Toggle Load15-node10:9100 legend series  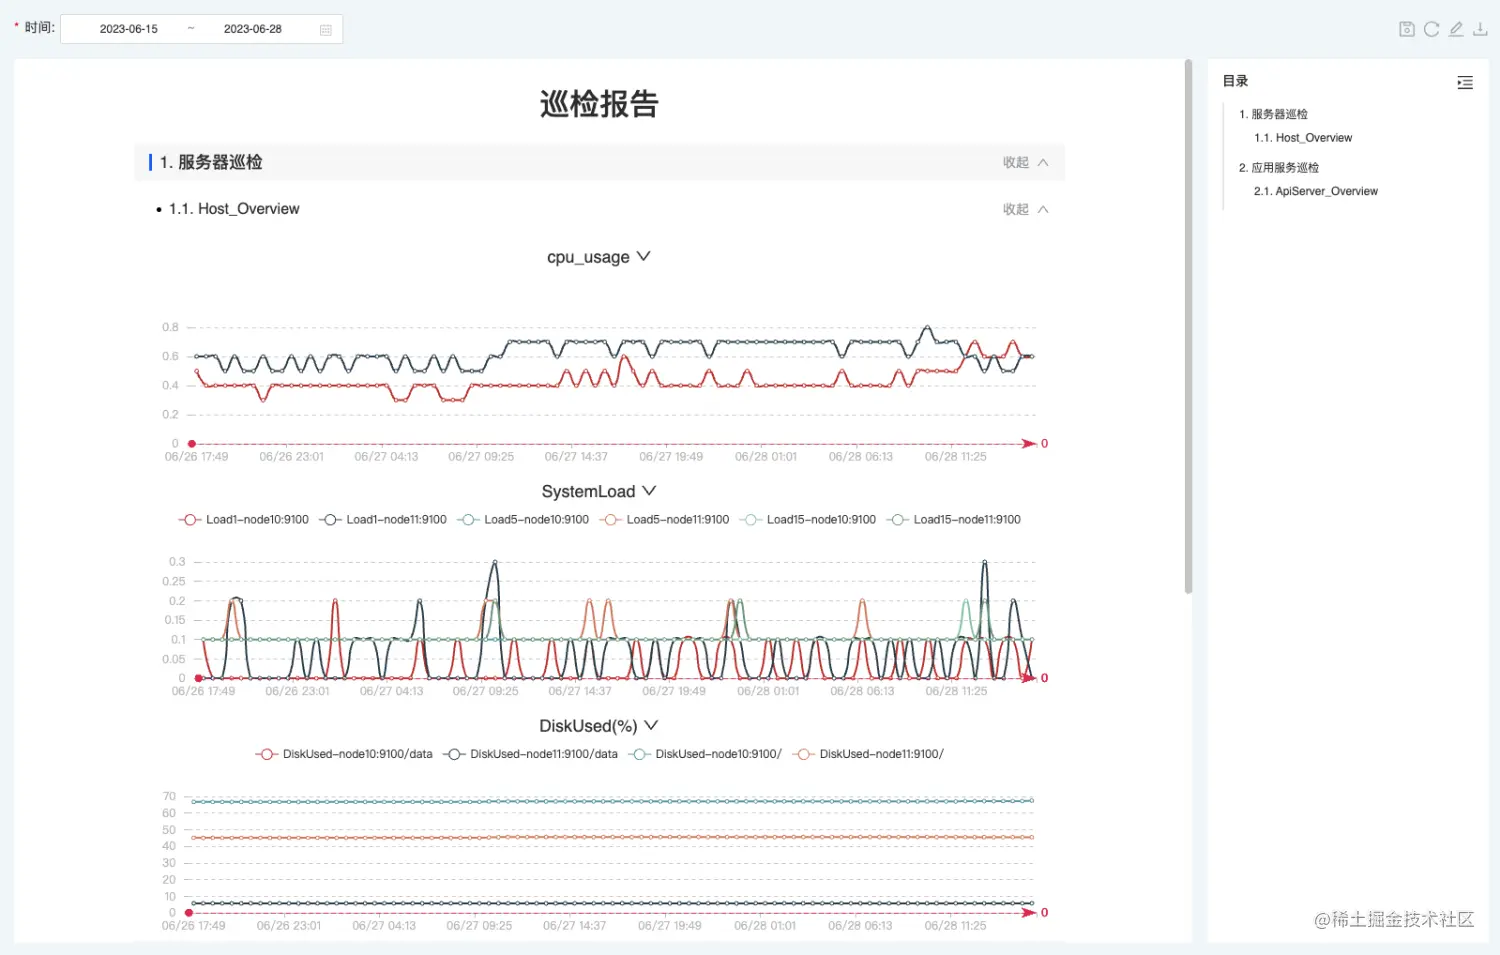(807, 519)
